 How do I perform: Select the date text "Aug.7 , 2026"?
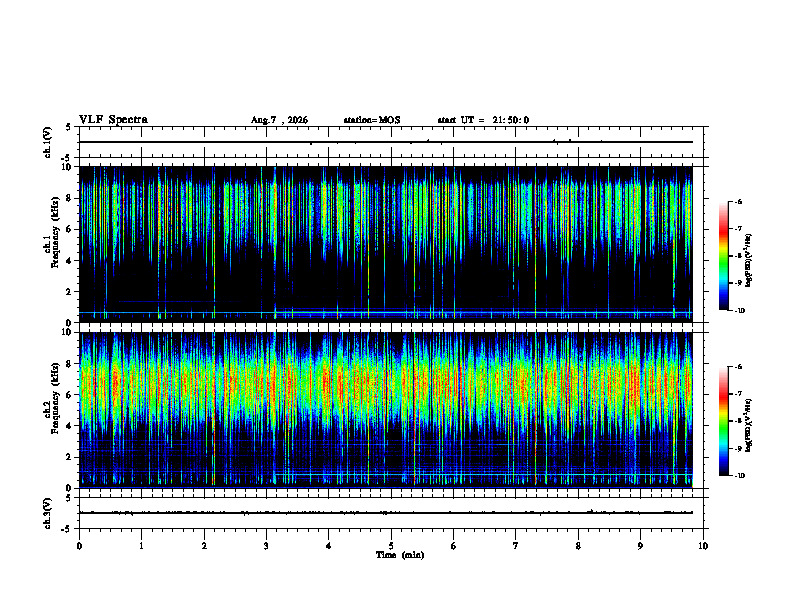(279, 120)
